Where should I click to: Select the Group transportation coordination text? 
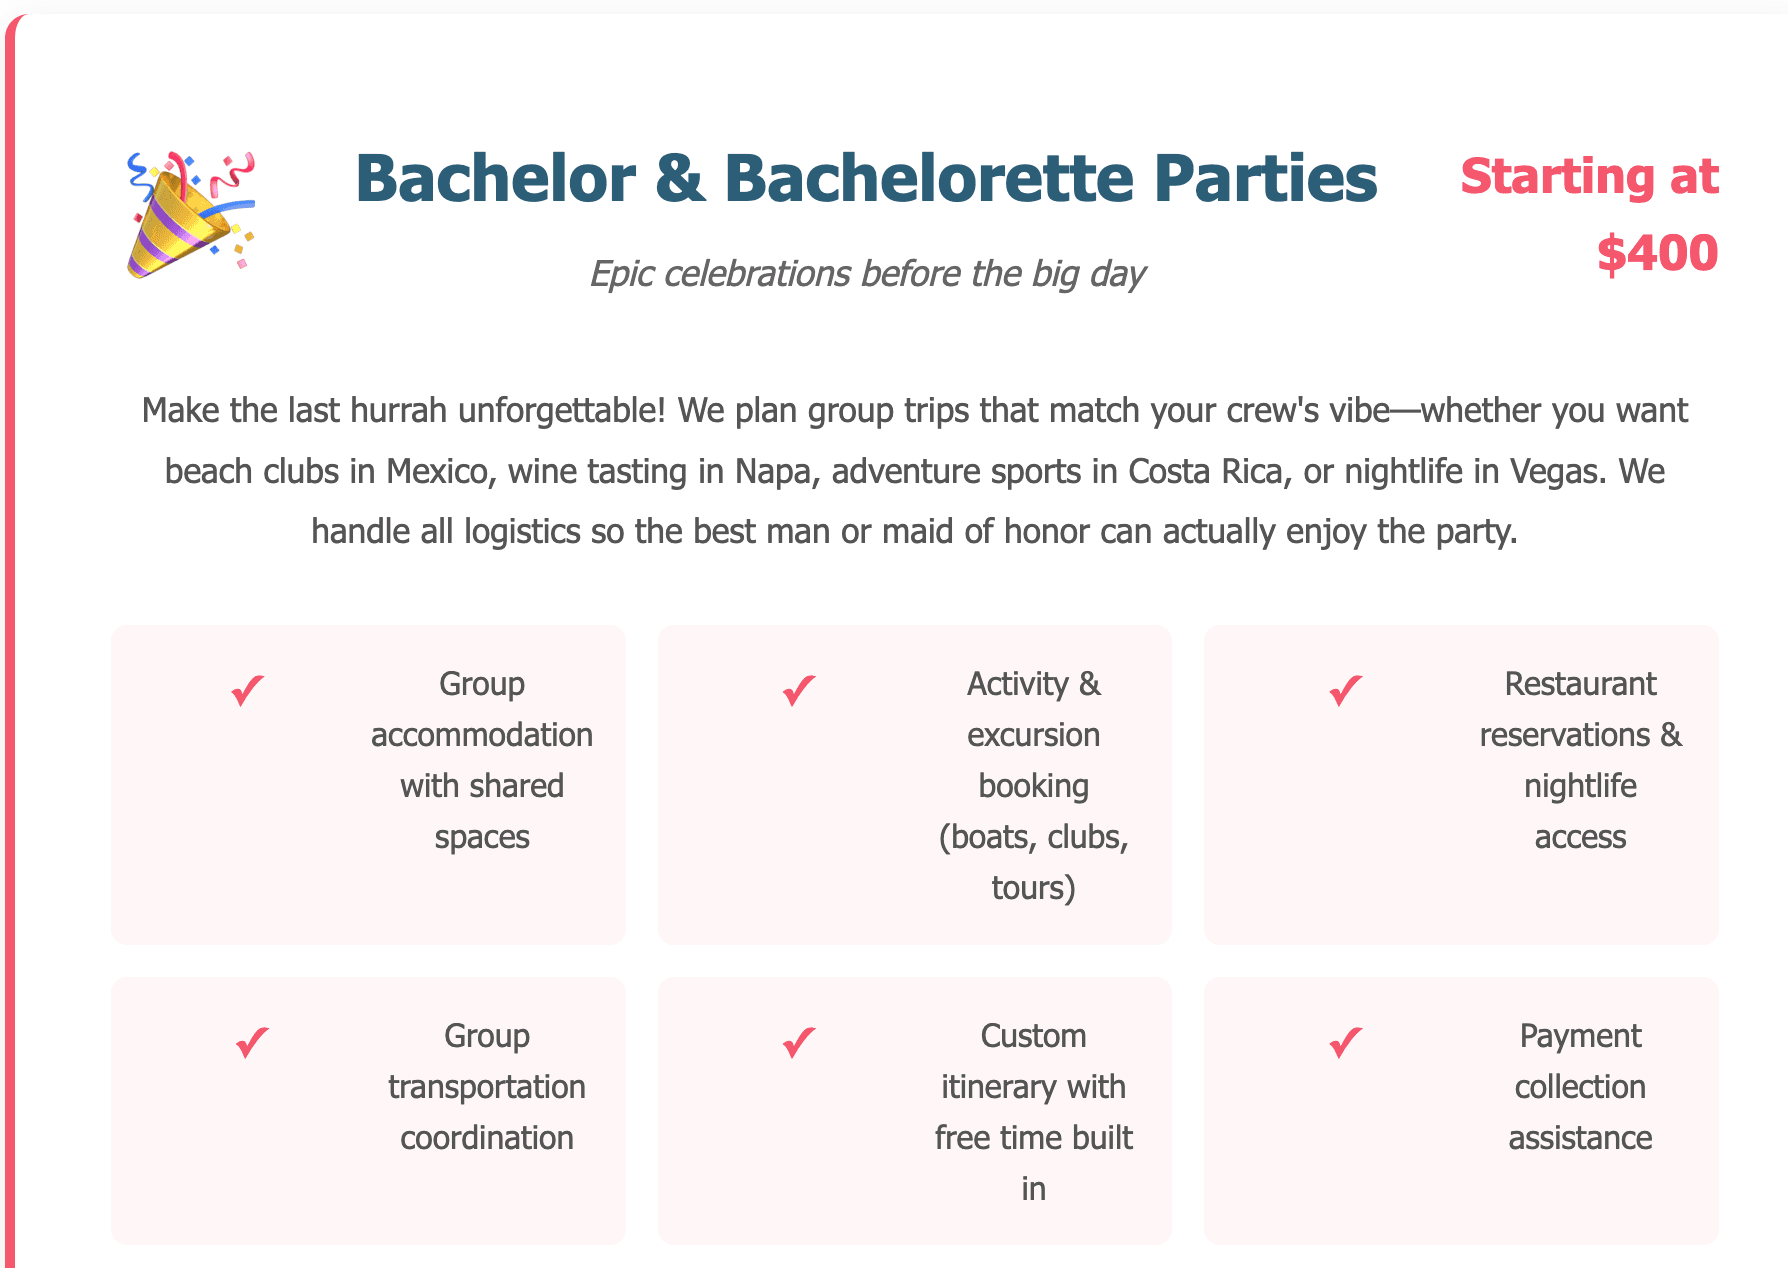(486, 1087)
